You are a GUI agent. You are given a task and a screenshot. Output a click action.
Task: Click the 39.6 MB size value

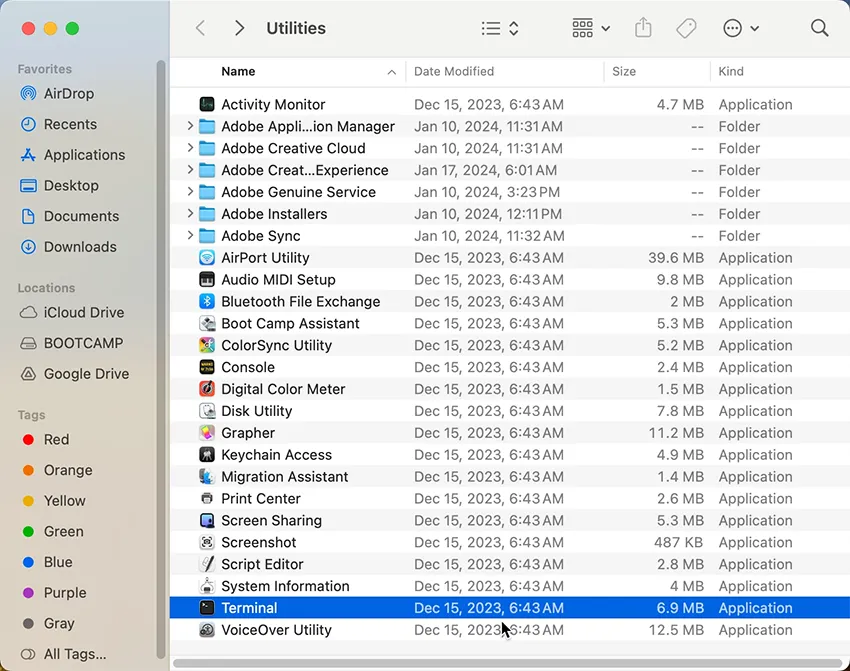(x=676, y=257)
